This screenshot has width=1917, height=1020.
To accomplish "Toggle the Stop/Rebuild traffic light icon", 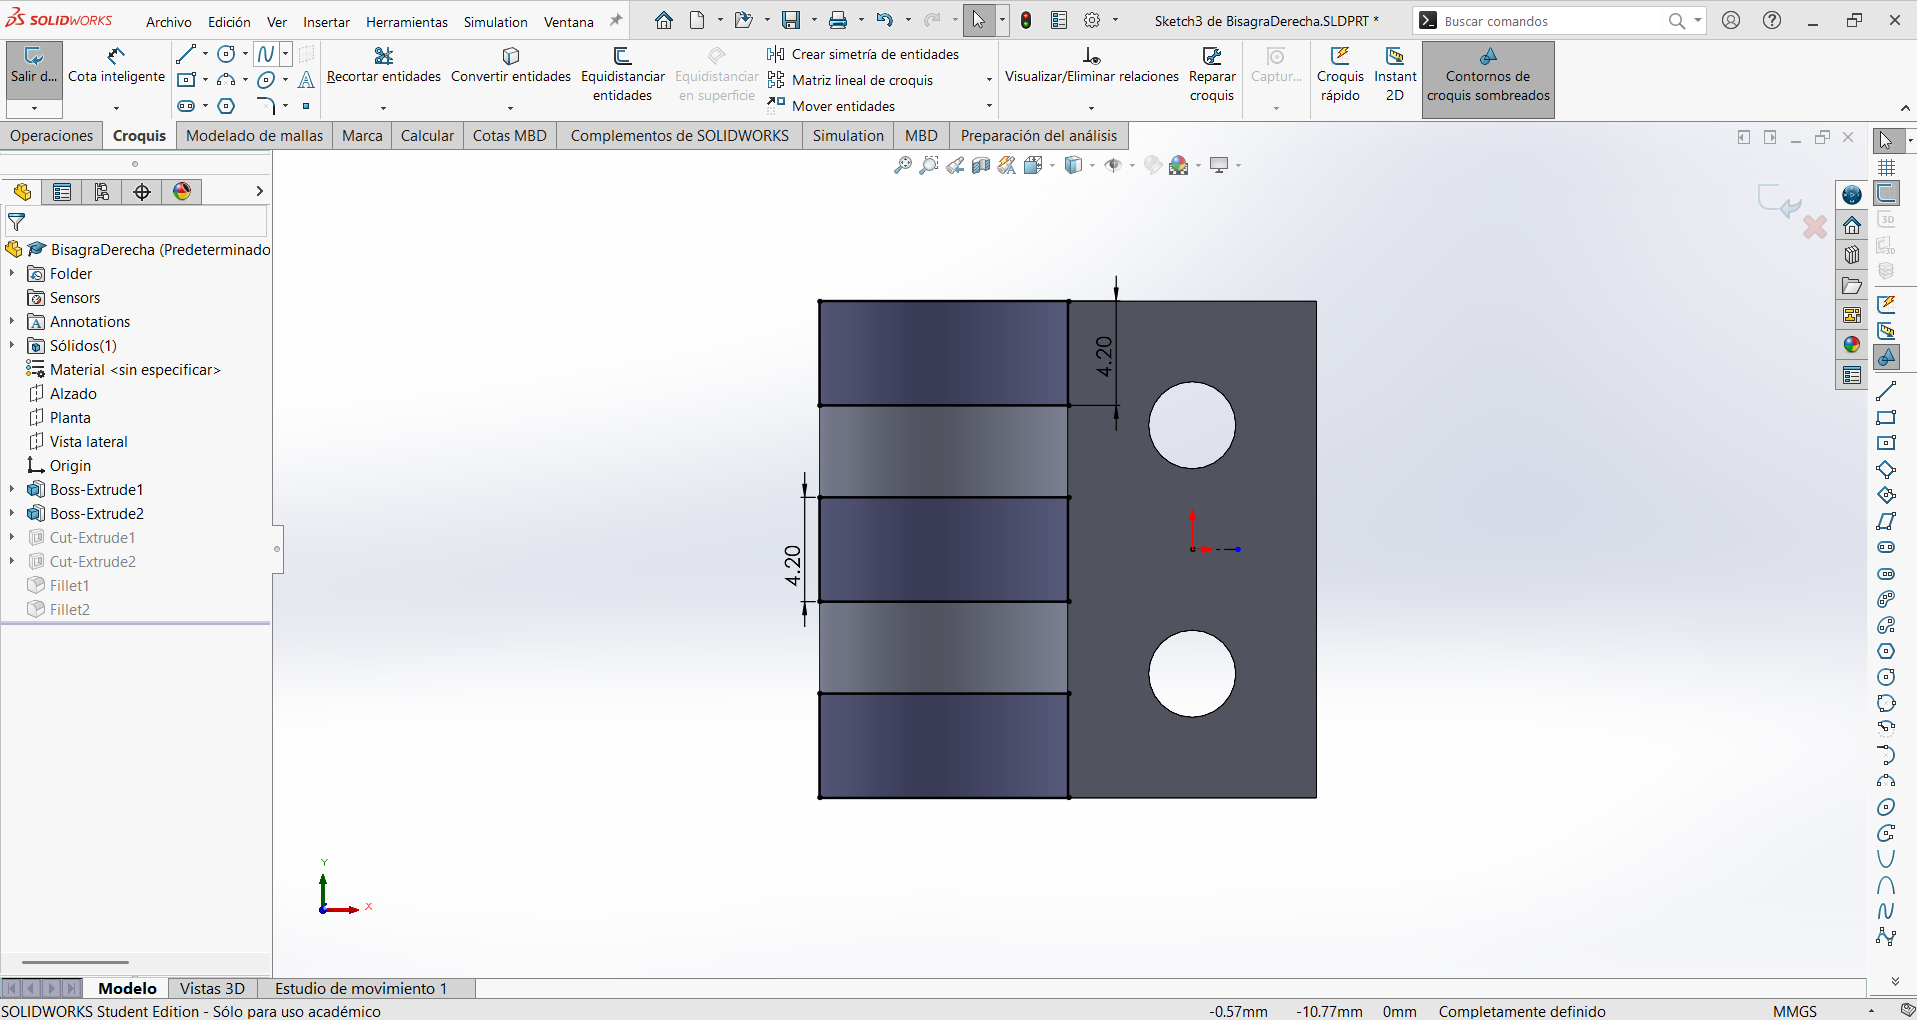I will pos(1026,20).
